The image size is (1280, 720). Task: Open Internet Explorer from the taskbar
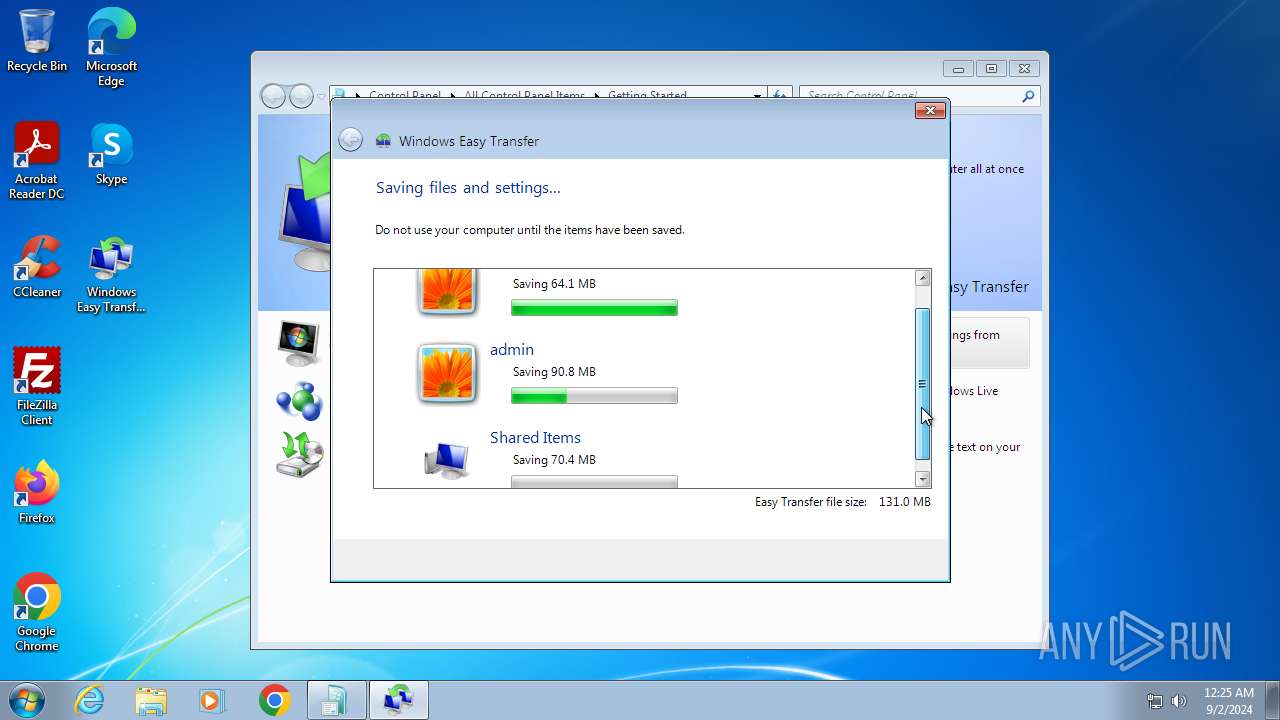click(x=90, y=700)
